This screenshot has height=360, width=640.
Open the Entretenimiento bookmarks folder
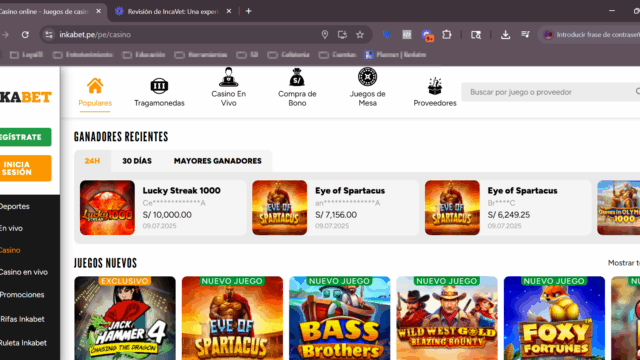point(83,55)
